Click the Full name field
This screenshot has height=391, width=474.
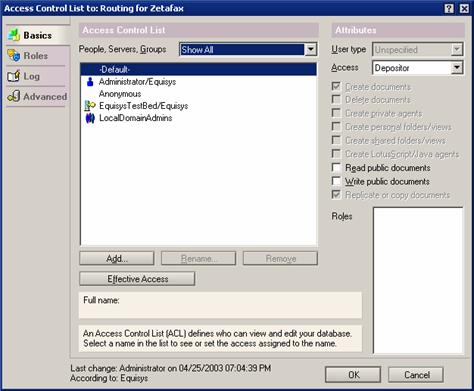220,305
